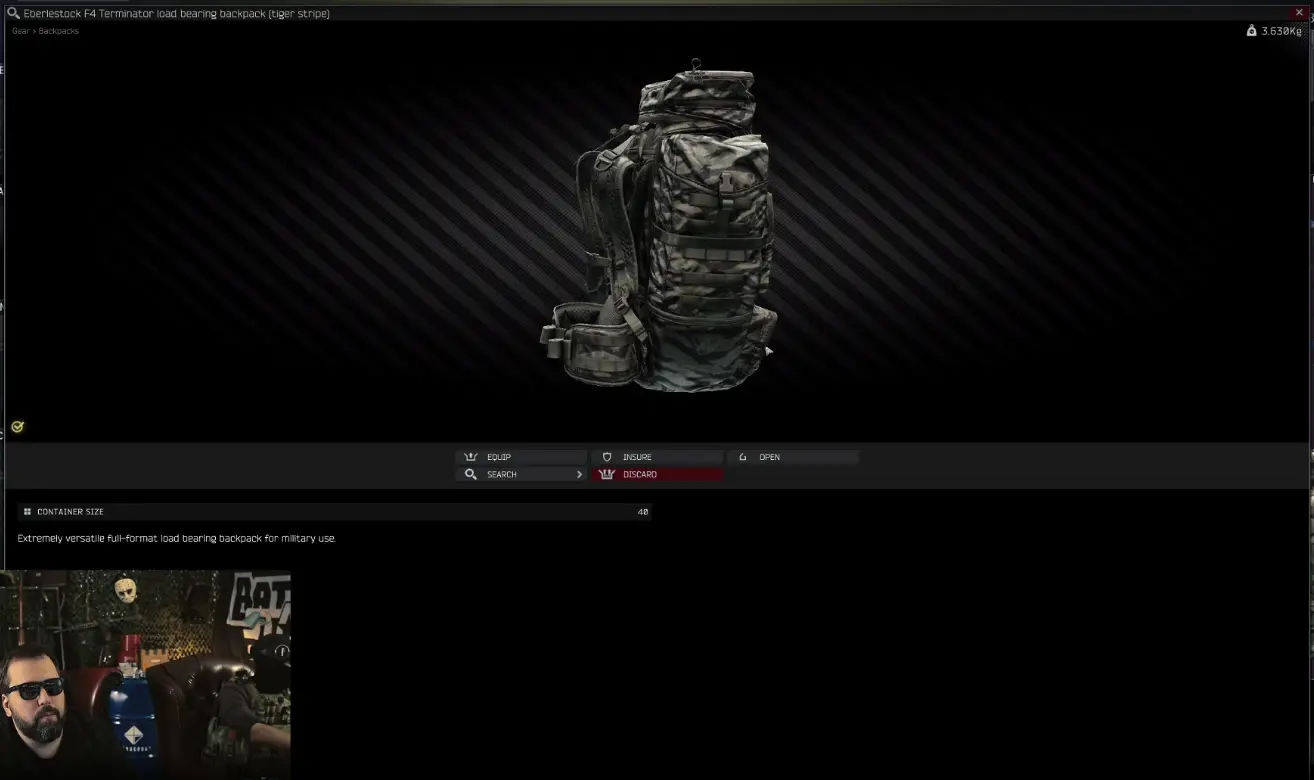Screen dimensions: 1314x780
Task: Click the Equip button
Action: click(x=521, y=457)
